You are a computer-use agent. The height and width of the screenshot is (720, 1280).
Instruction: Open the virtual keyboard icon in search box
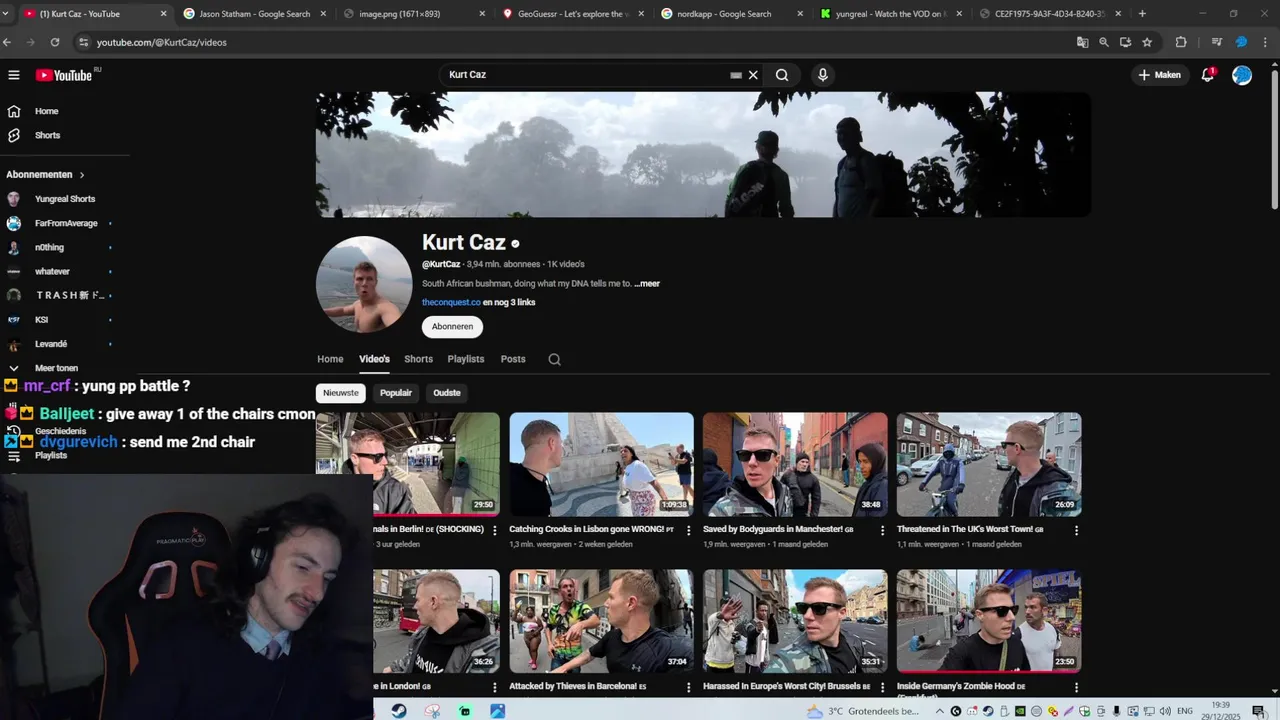tap(736, 75)
